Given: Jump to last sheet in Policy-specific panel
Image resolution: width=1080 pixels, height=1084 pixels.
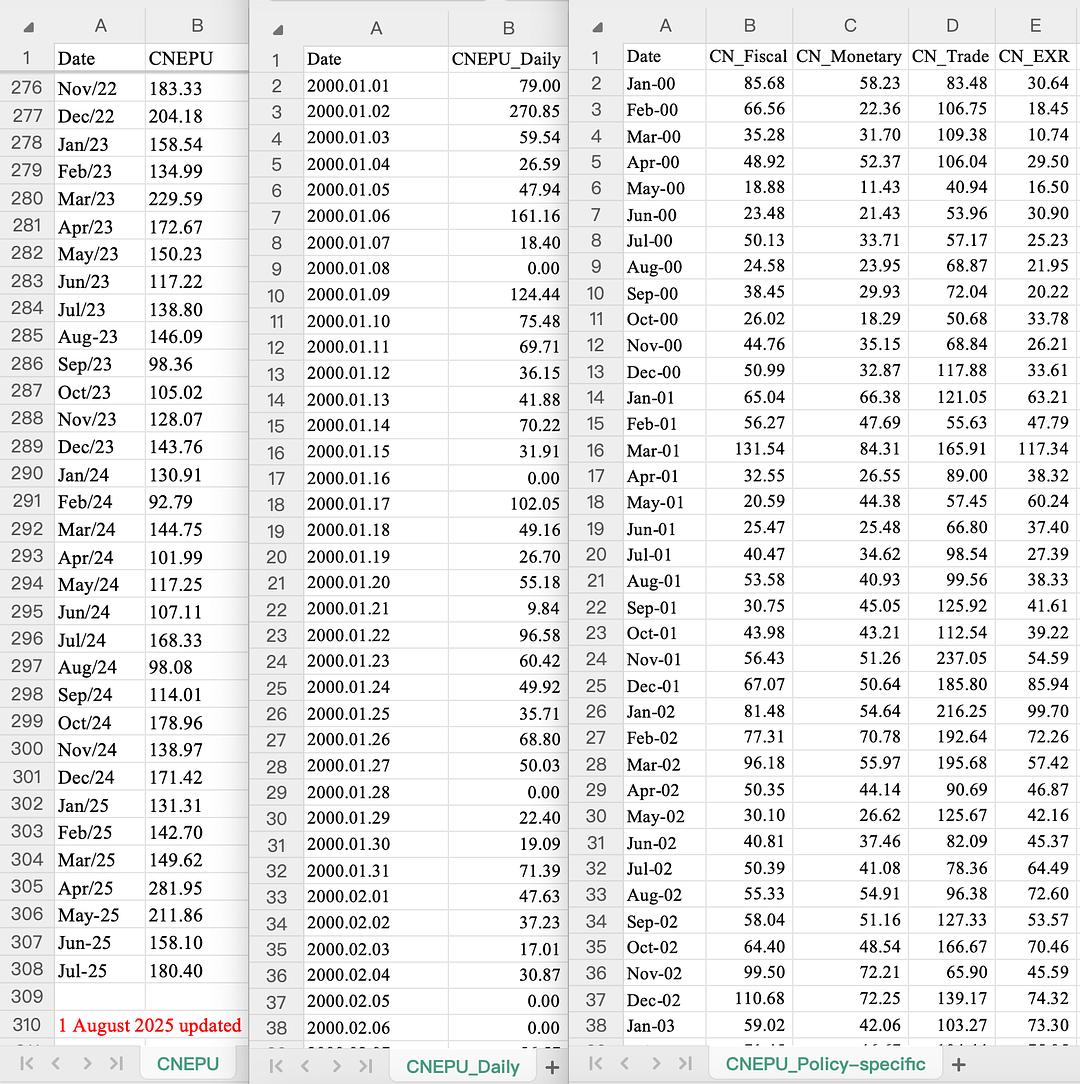Looking at the screenshot, I should click(685, 1063).
